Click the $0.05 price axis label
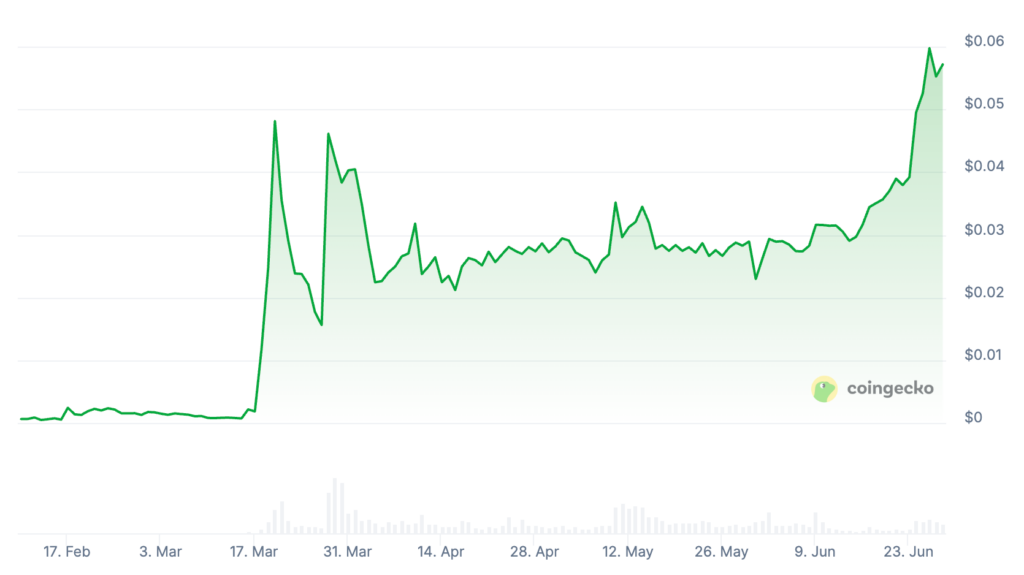Viewport: 1024px width, 575px height. 982,104
